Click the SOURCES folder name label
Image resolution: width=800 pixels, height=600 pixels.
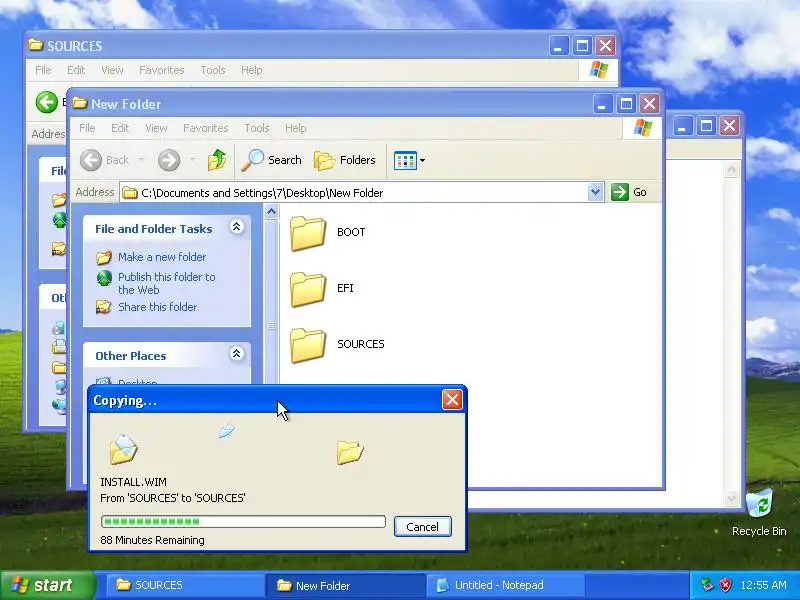361,344
